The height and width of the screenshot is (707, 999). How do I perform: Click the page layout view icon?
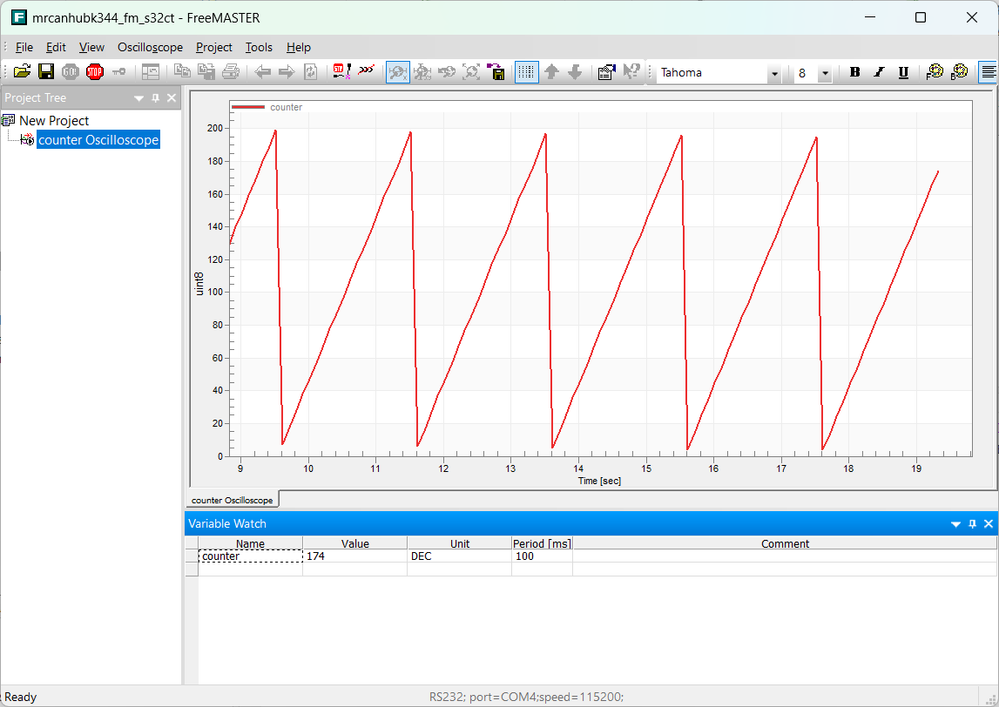coord(150,72)
